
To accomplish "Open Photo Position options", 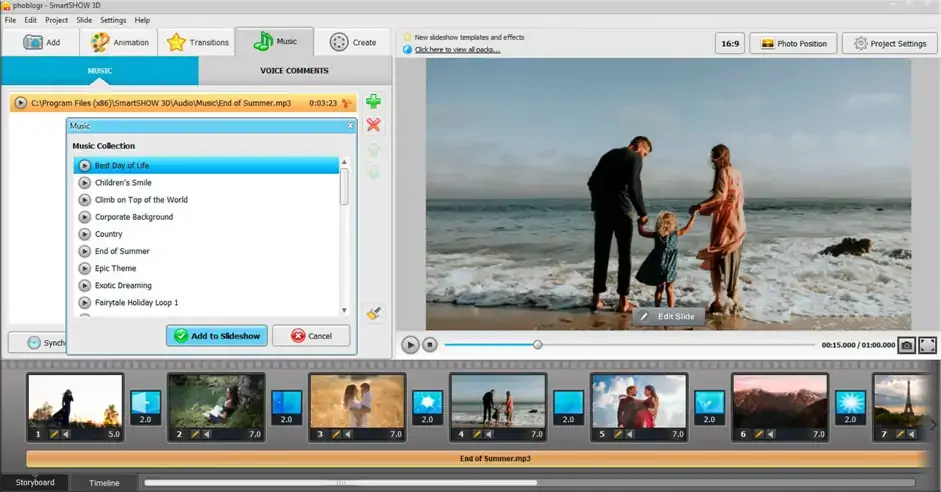I will pyautogui.click(x=793, y=44).
